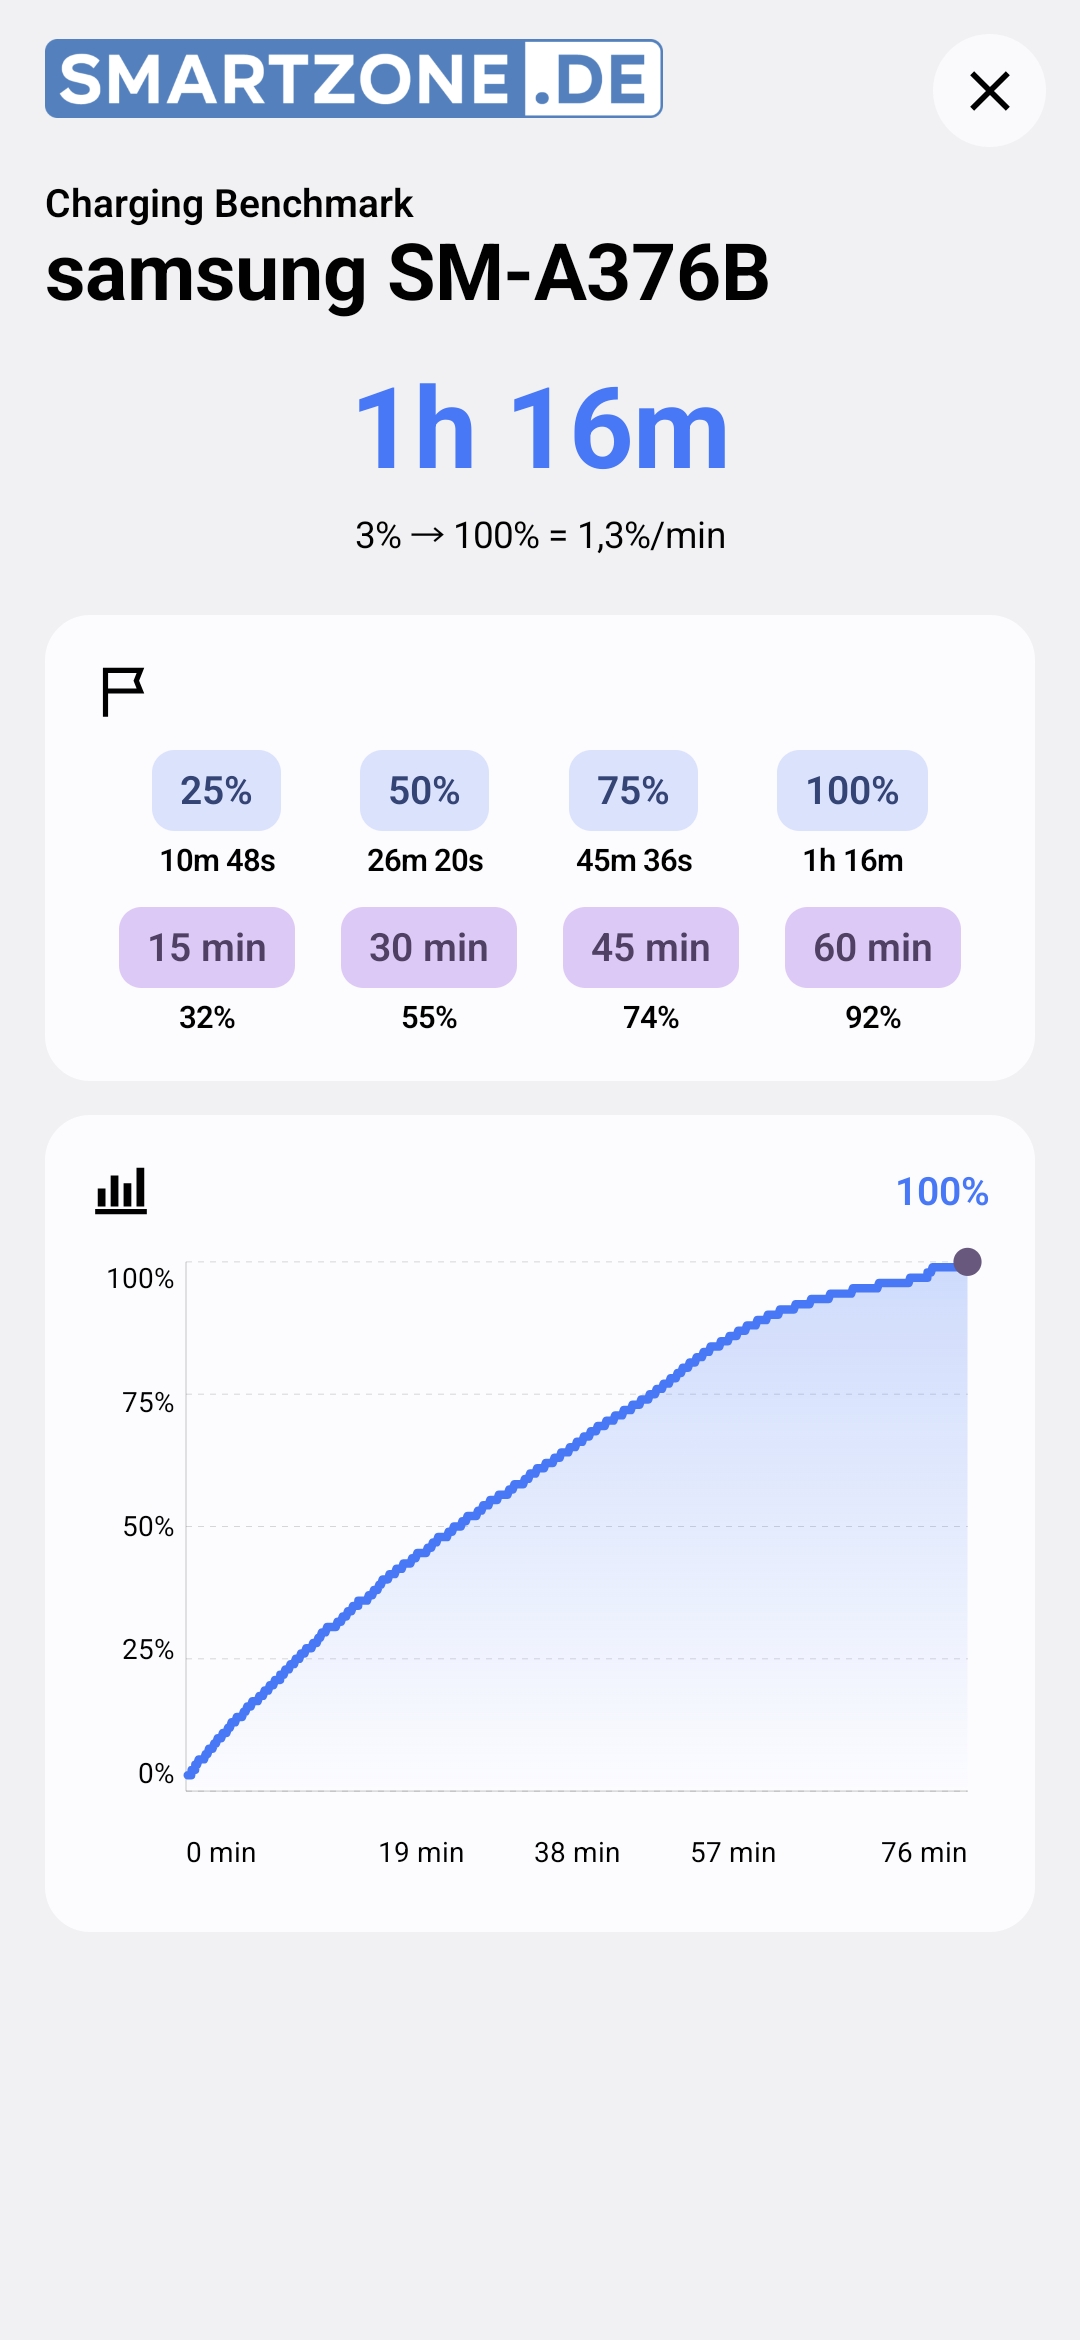
Task: Click the blue 100% chart value label
Action: click(942, 1191)
